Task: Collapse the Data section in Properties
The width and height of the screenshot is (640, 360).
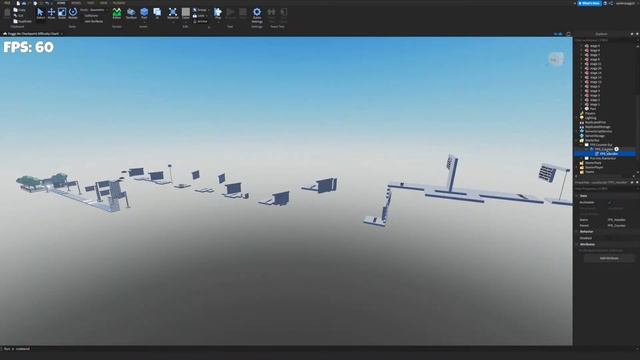Action: point(577,196)
